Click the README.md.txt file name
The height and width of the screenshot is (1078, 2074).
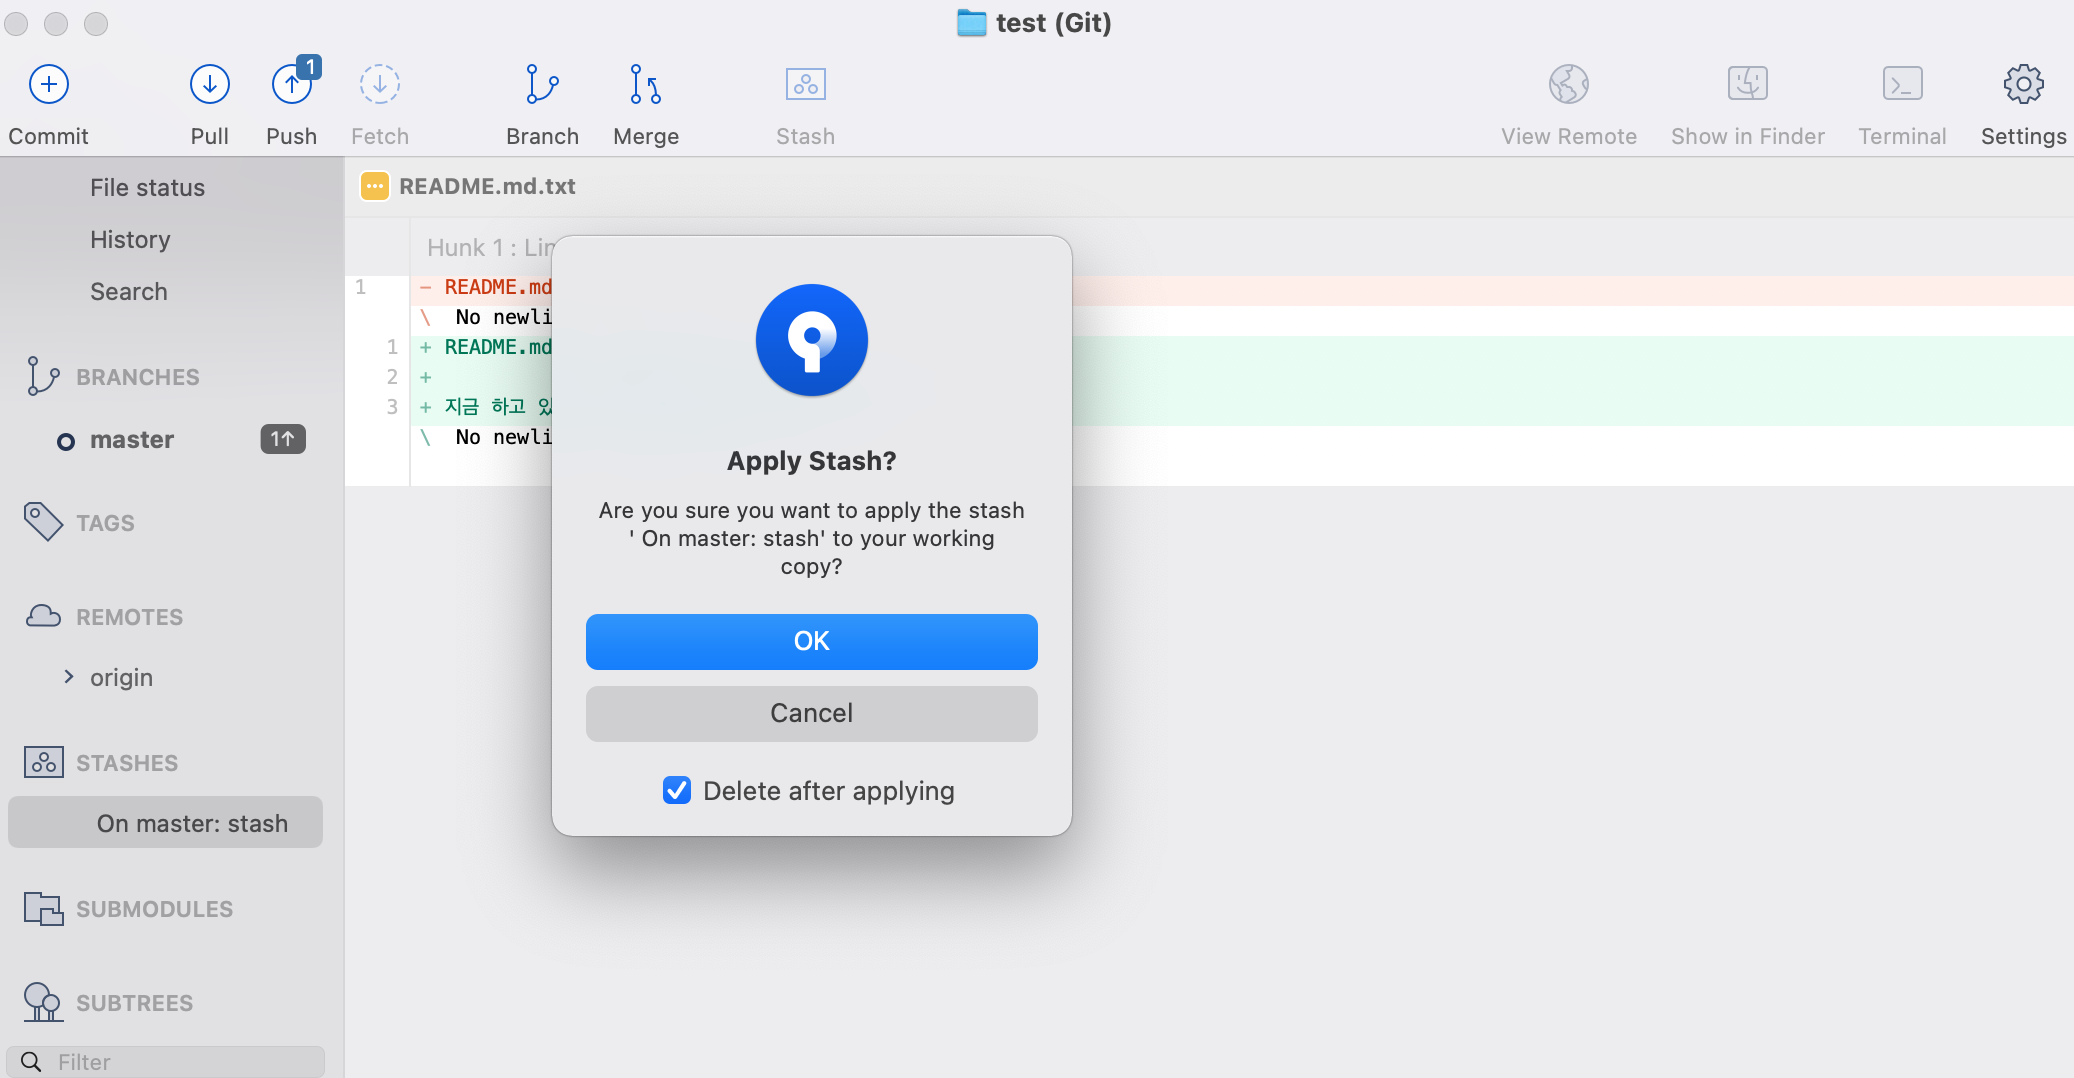[x=487, y=186]
